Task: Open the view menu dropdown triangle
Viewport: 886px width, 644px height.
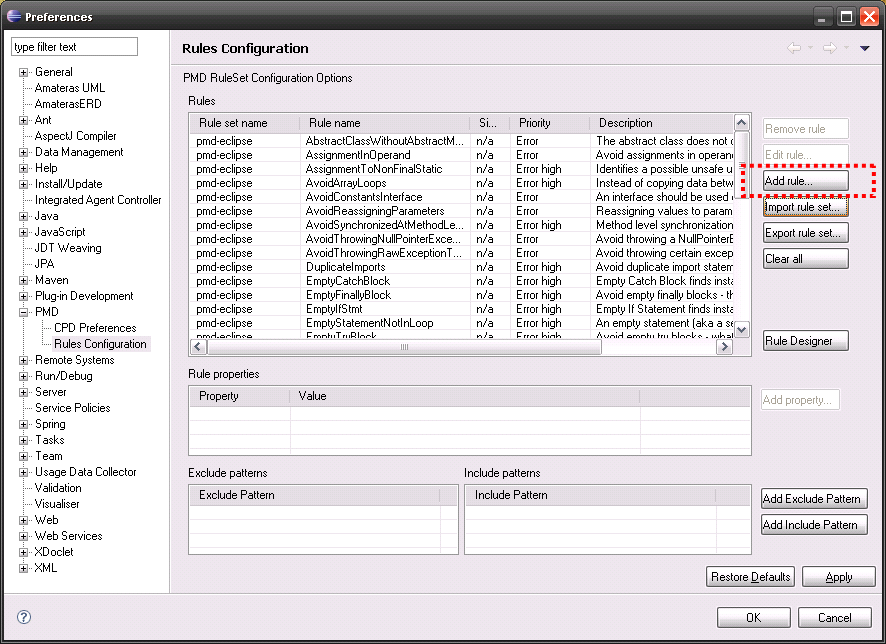Action: click(864, 48)
